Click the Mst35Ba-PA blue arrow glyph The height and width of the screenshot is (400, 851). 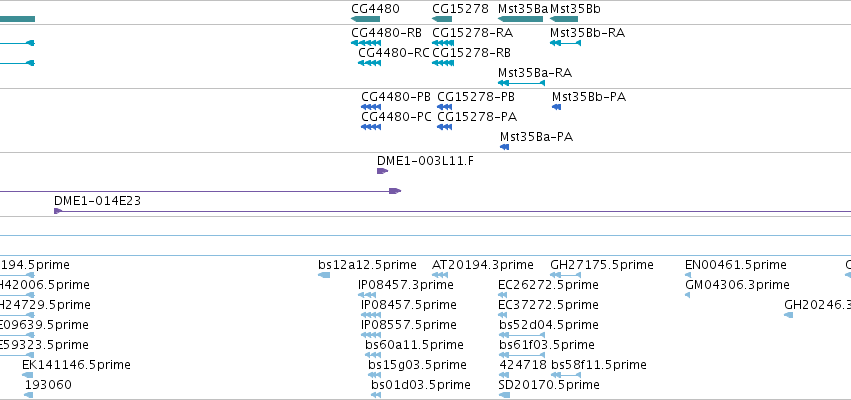pos(504,147)
